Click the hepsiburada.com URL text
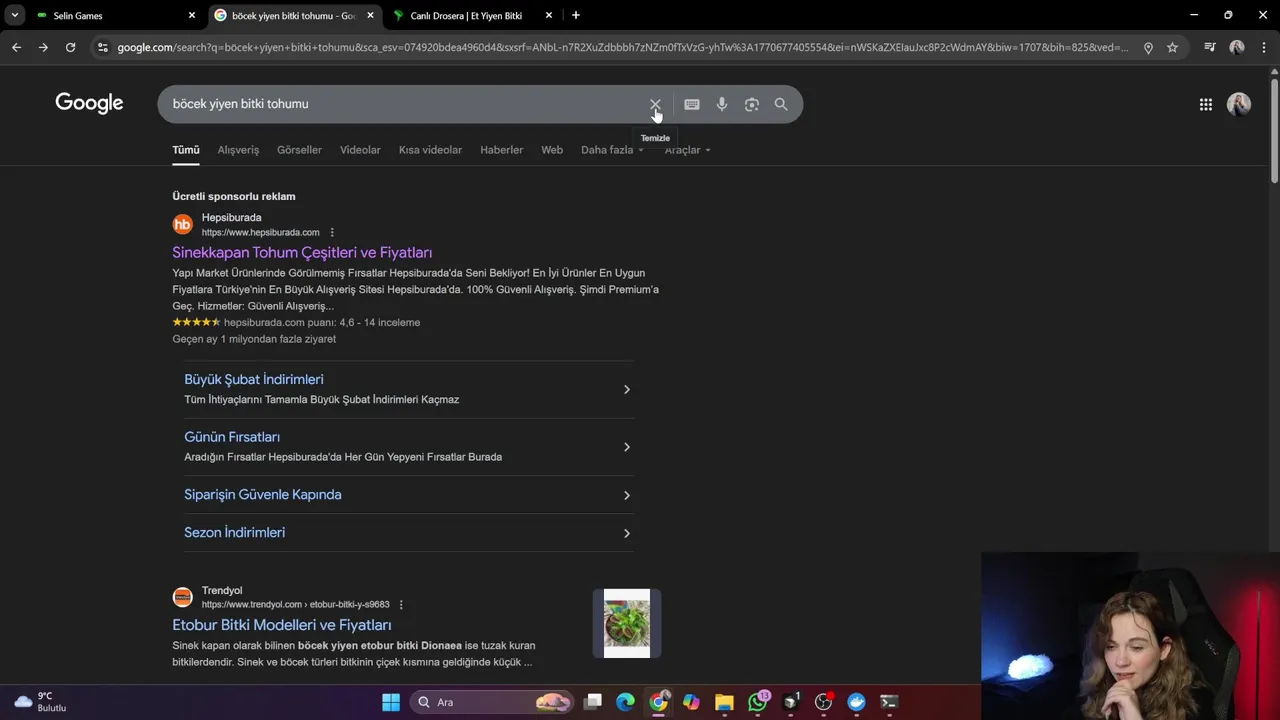 pyautogui.click(x=261, y=232)
